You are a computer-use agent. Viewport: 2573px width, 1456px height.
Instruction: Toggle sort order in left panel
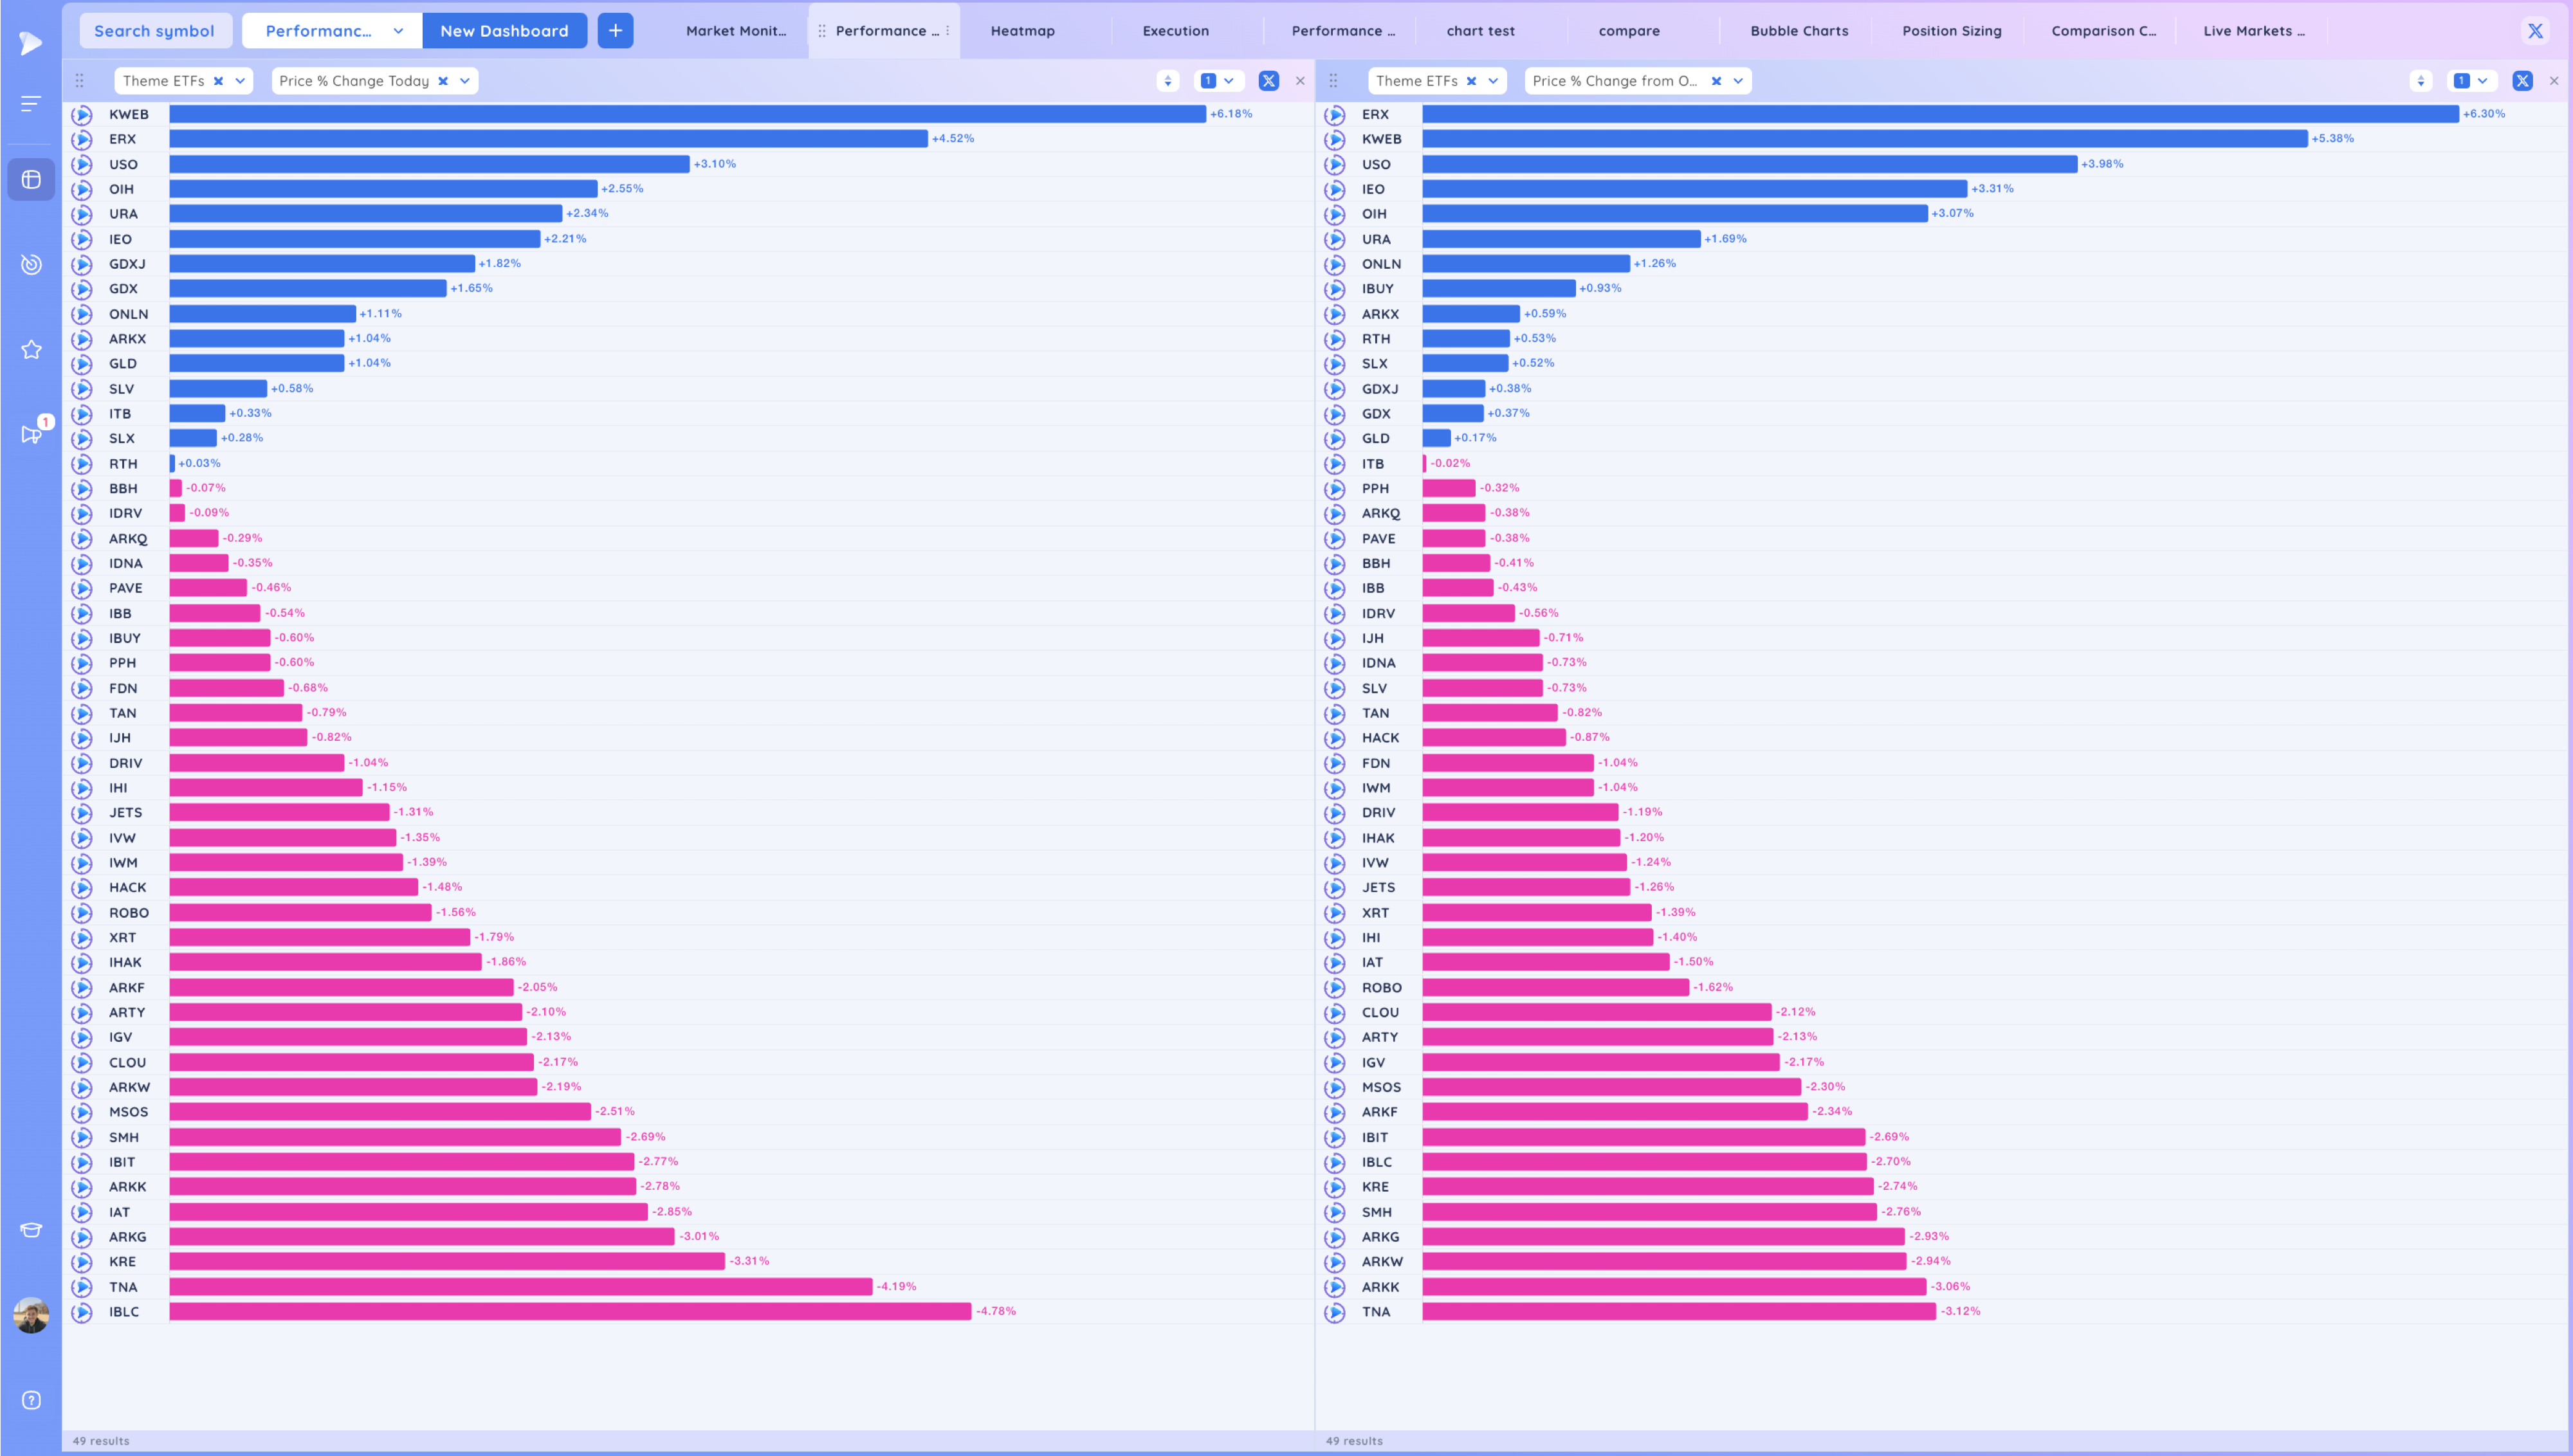(1167, 81)
